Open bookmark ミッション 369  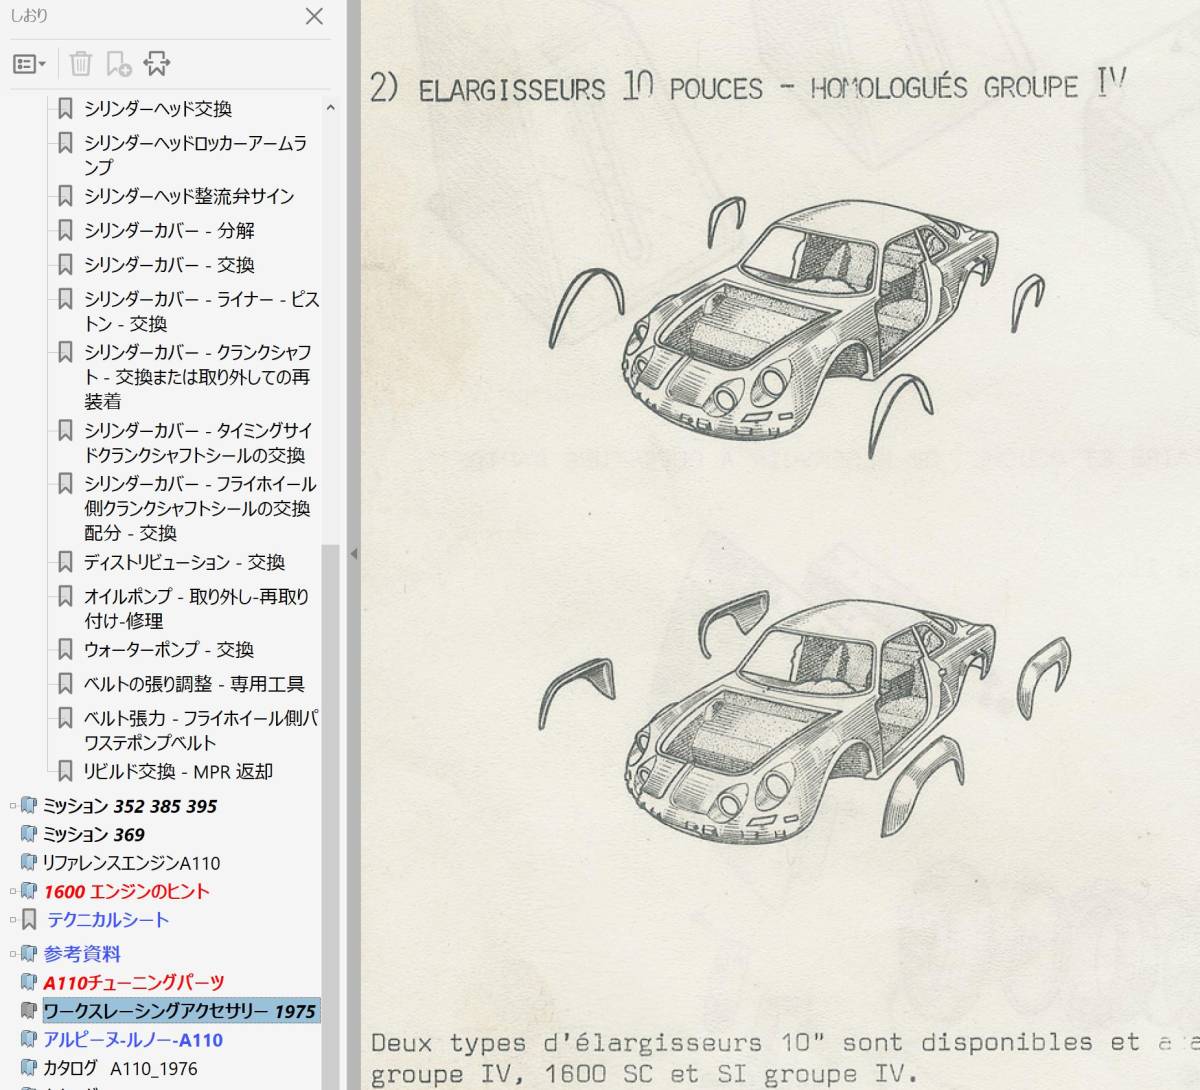click(x=94, y=834)
